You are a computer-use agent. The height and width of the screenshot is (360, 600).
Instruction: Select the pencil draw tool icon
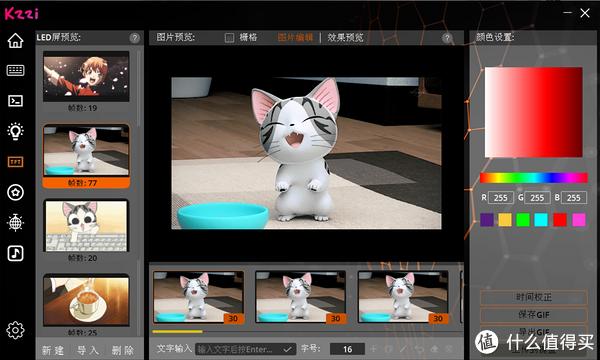(403, 349)
